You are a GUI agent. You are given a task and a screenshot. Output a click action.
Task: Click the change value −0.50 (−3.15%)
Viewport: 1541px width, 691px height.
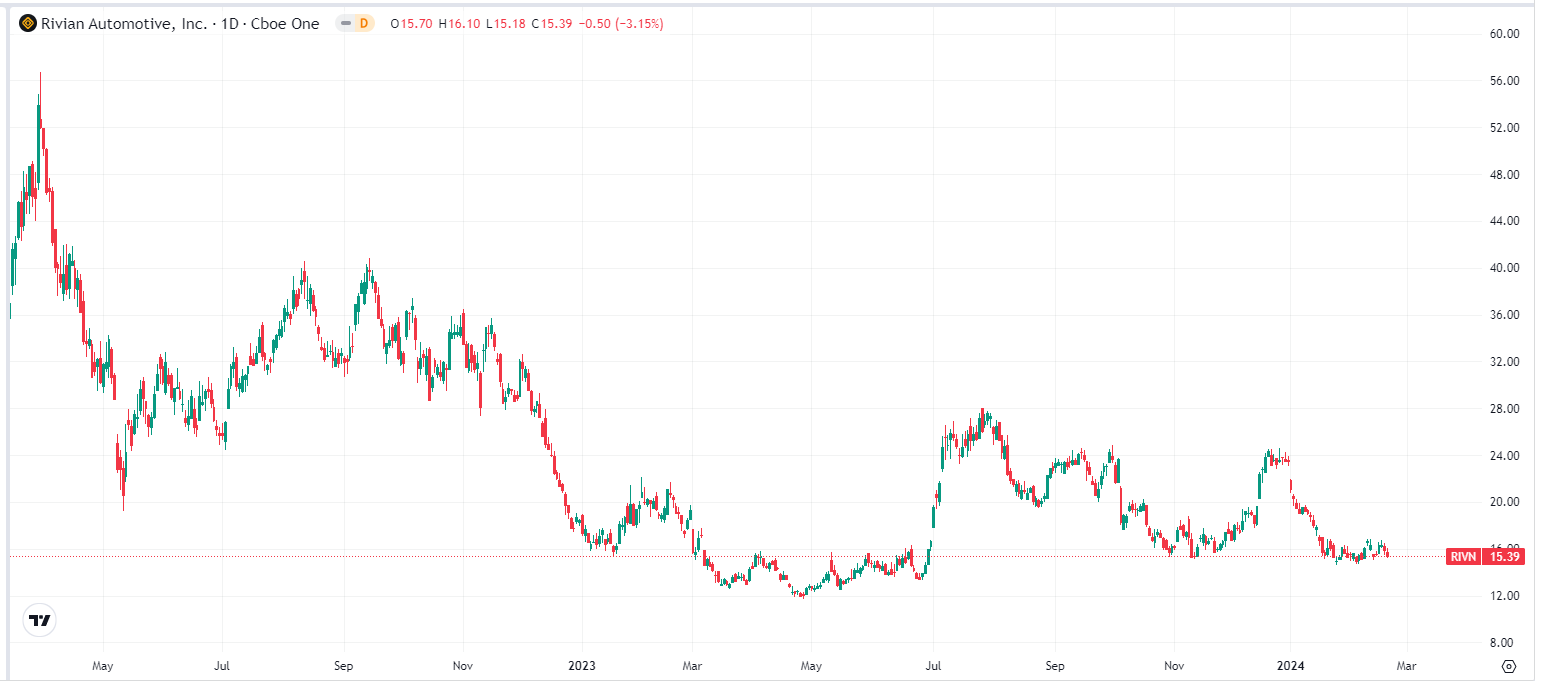620,23
